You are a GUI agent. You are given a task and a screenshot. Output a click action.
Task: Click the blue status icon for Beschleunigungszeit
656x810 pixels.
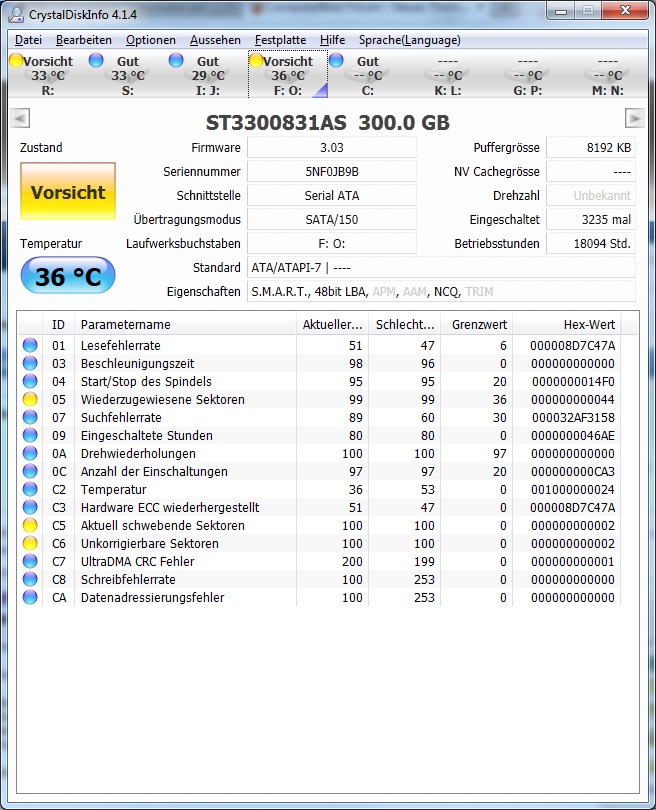pos(30,363)
